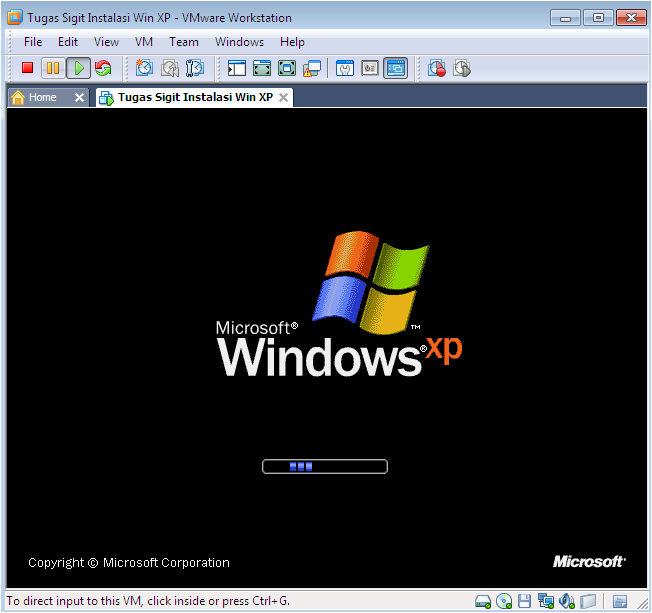Switch to Quick Switch mode icon
The width and height of the screenshot is (652, 613).
pos(262,68)
